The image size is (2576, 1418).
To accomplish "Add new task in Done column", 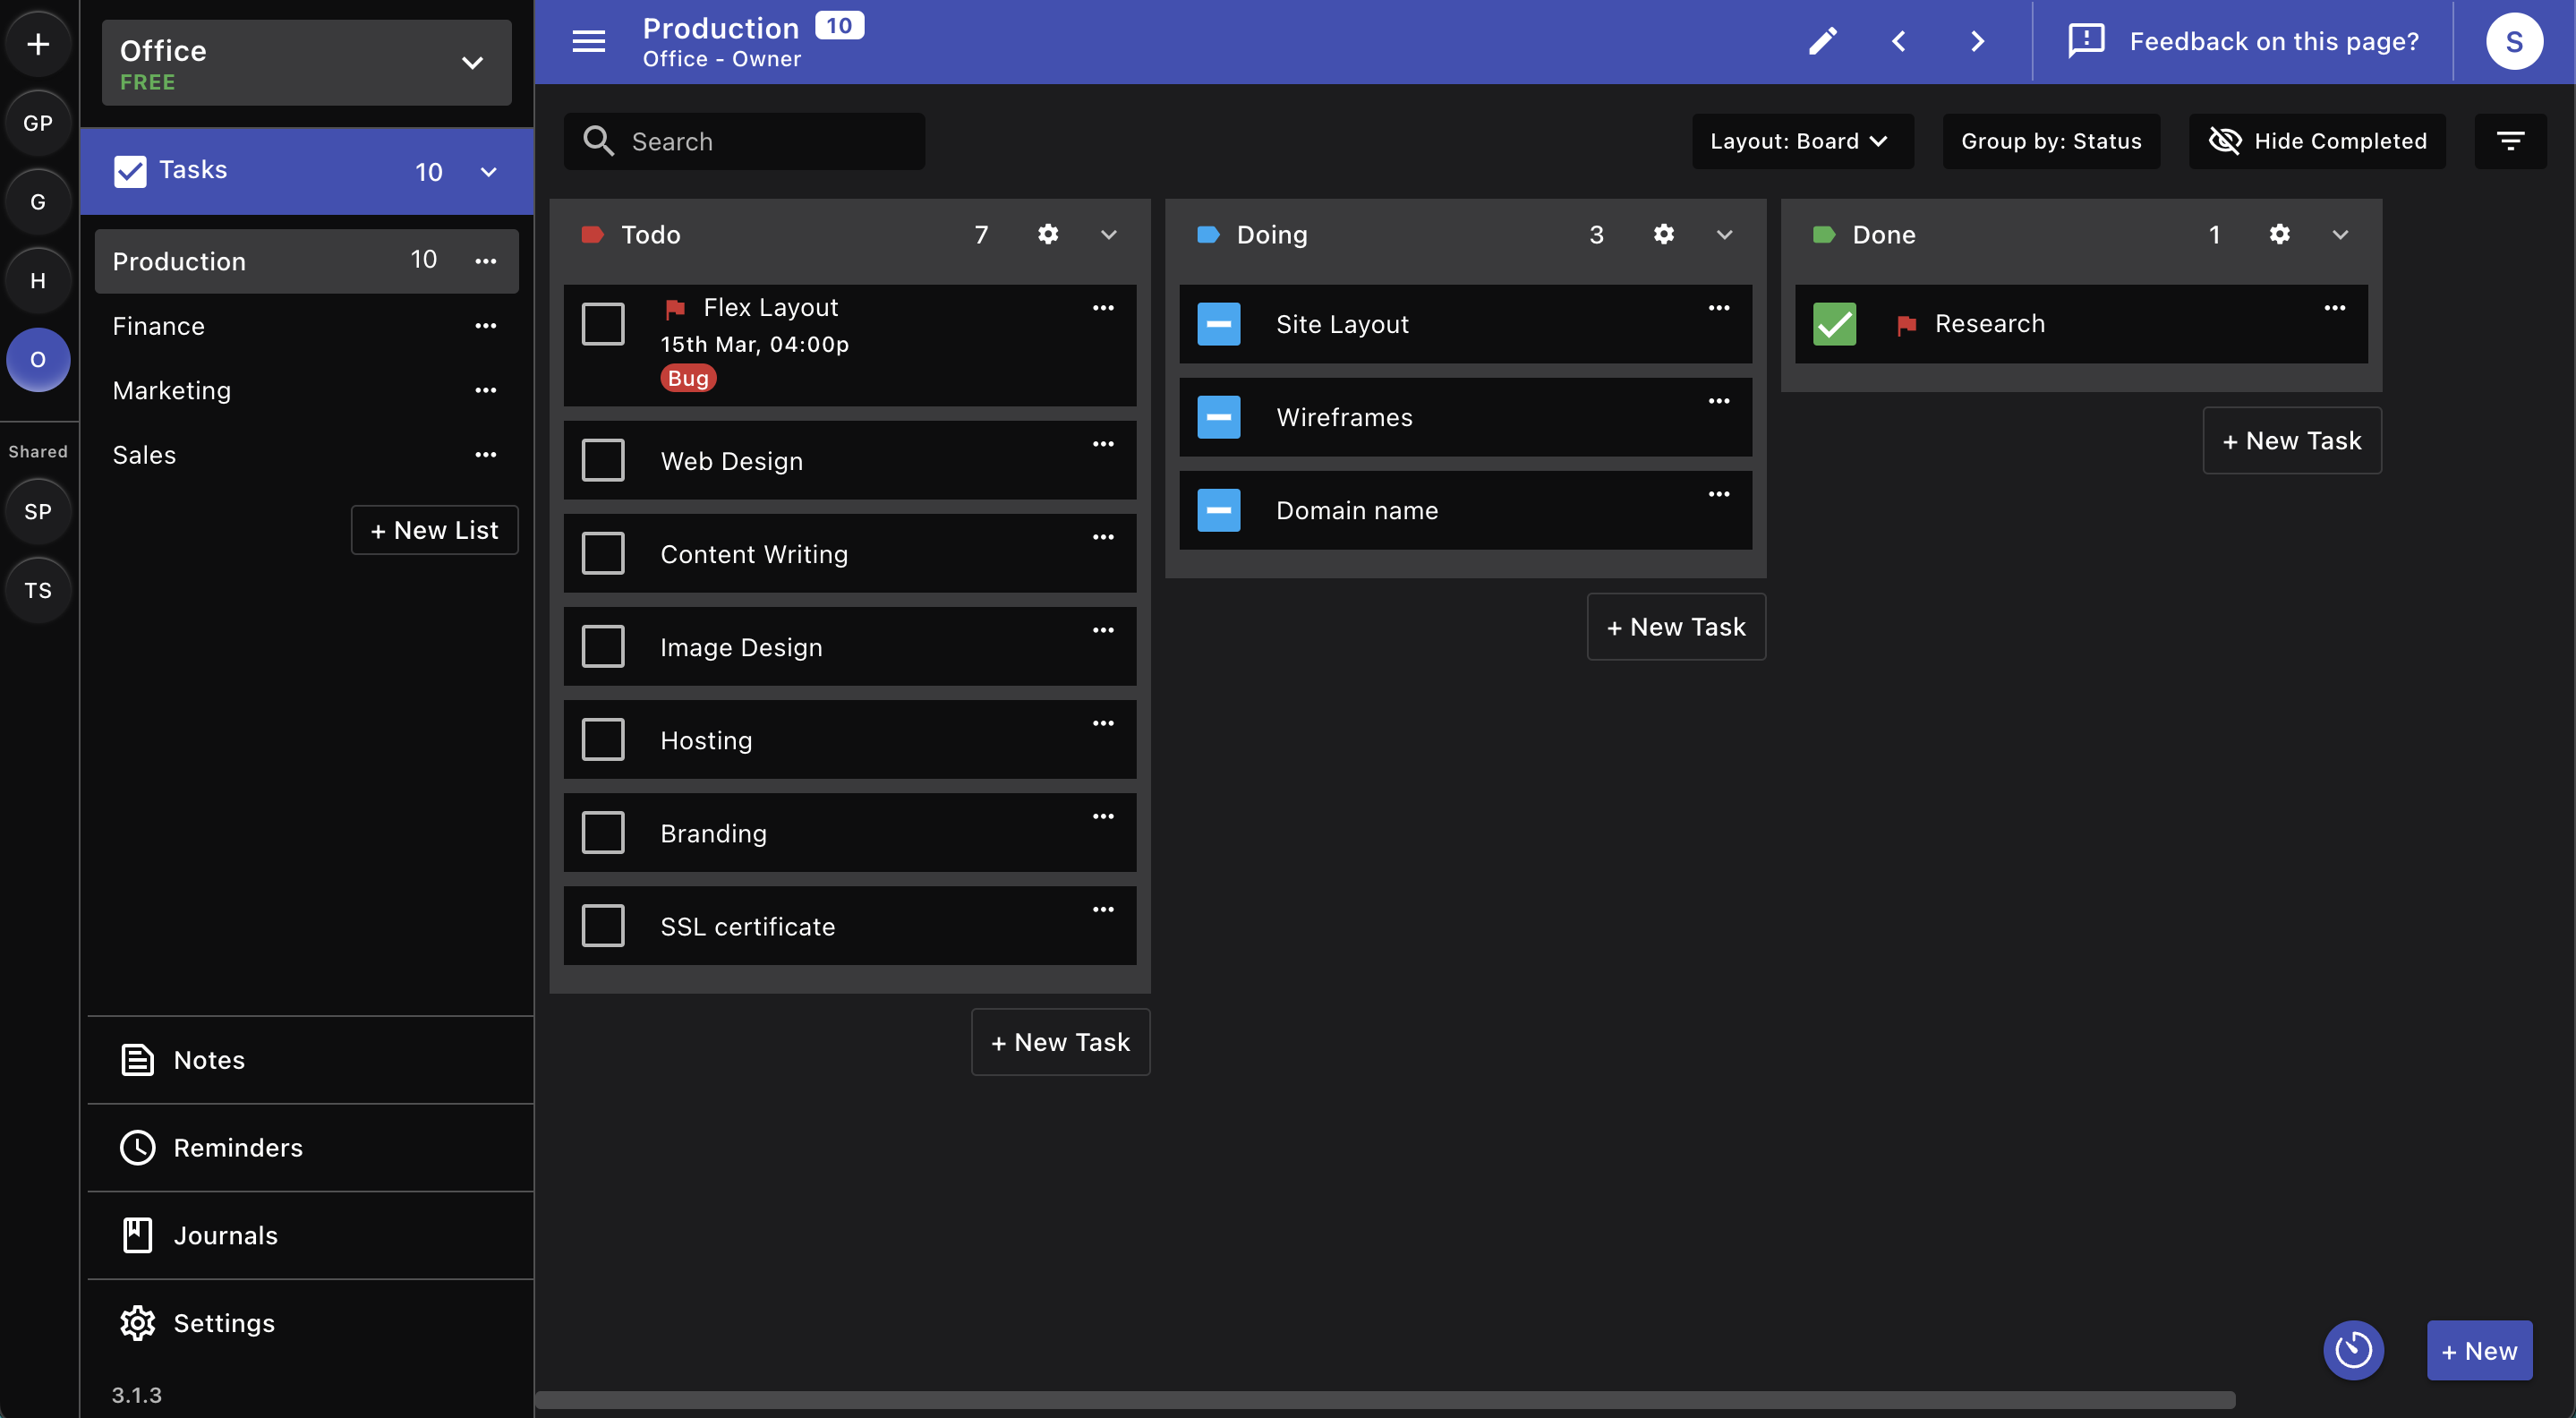I will coord(2292,441).
